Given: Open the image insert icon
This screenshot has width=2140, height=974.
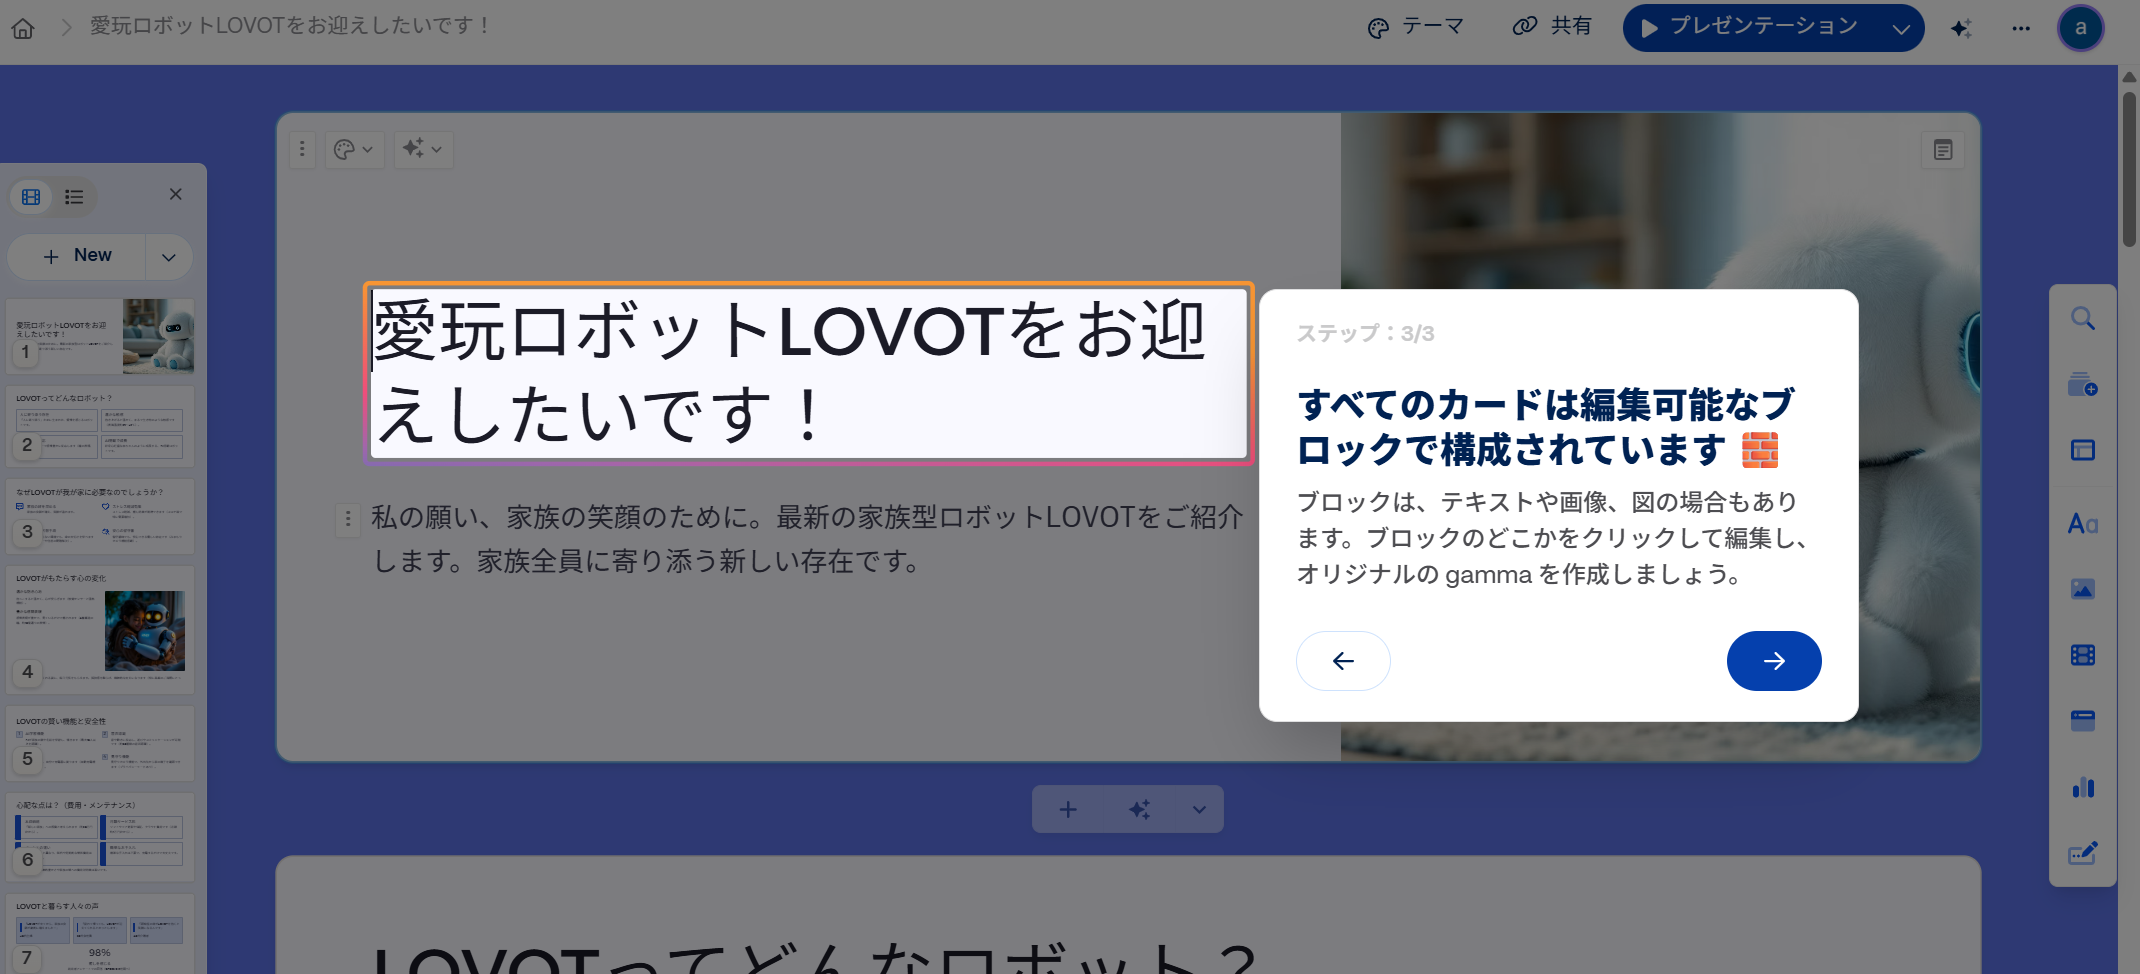Looking at the screenshot, I should 2083,589.
